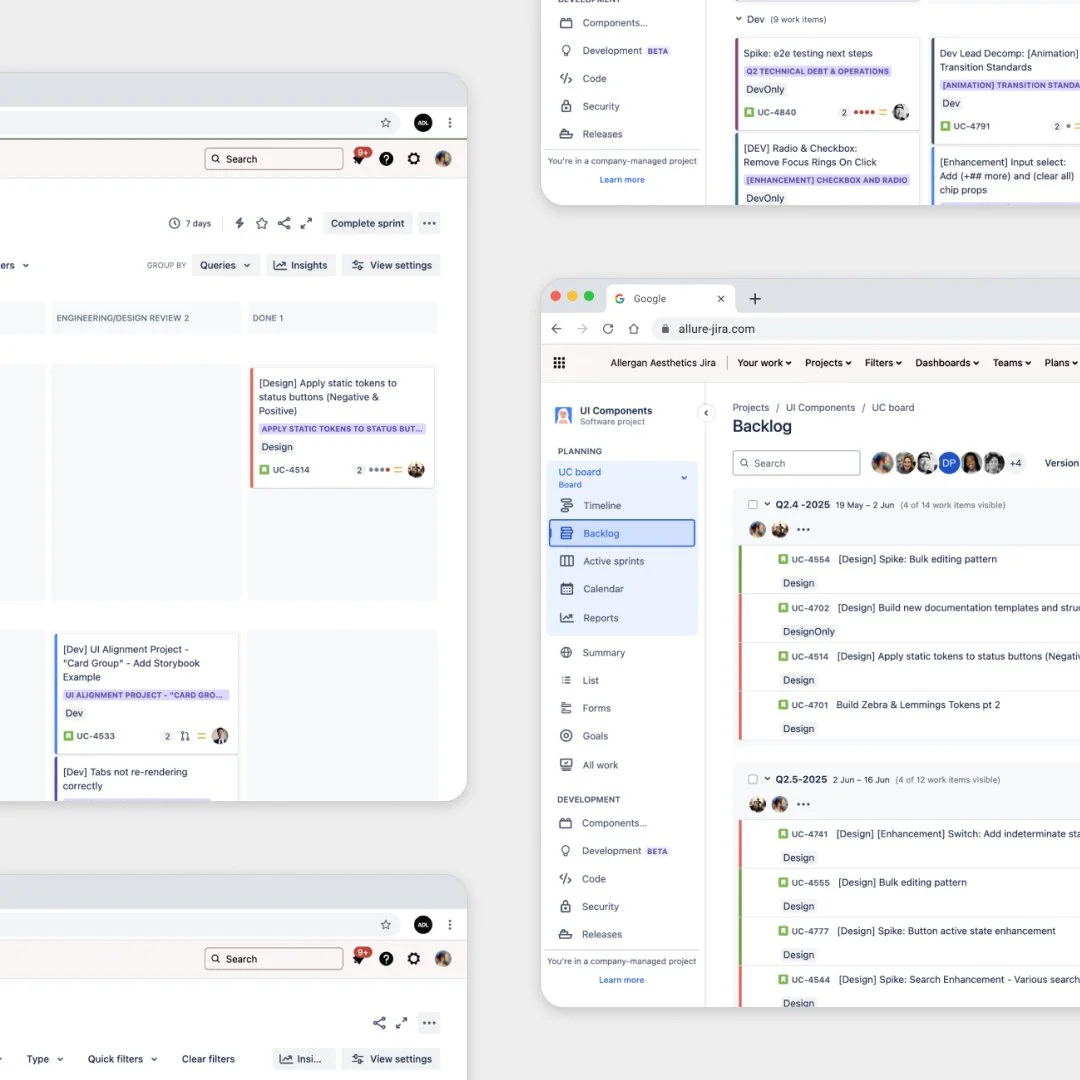Screen dimensions: 1080x1080
Task: Expand the UC board dropdown chevron
Action: pyautogui.click(x=684, y=477)
